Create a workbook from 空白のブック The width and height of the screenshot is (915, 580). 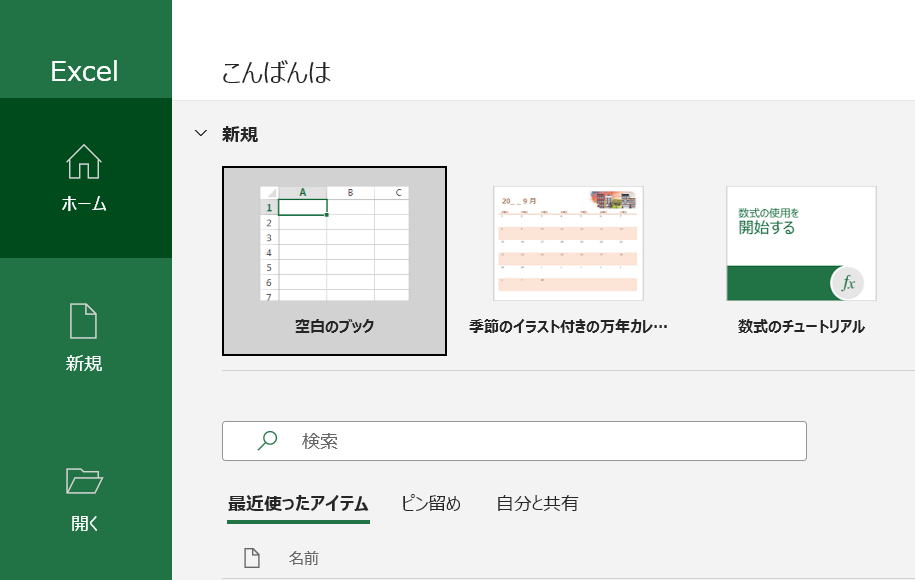click(x=335, y=260)
